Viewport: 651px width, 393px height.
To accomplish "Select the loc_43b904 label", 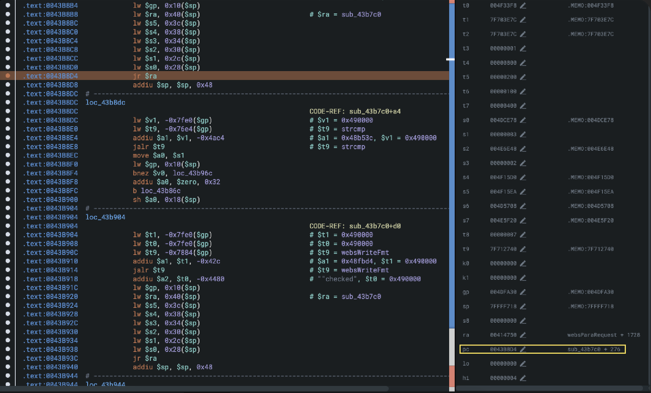I will pos(105,217).
